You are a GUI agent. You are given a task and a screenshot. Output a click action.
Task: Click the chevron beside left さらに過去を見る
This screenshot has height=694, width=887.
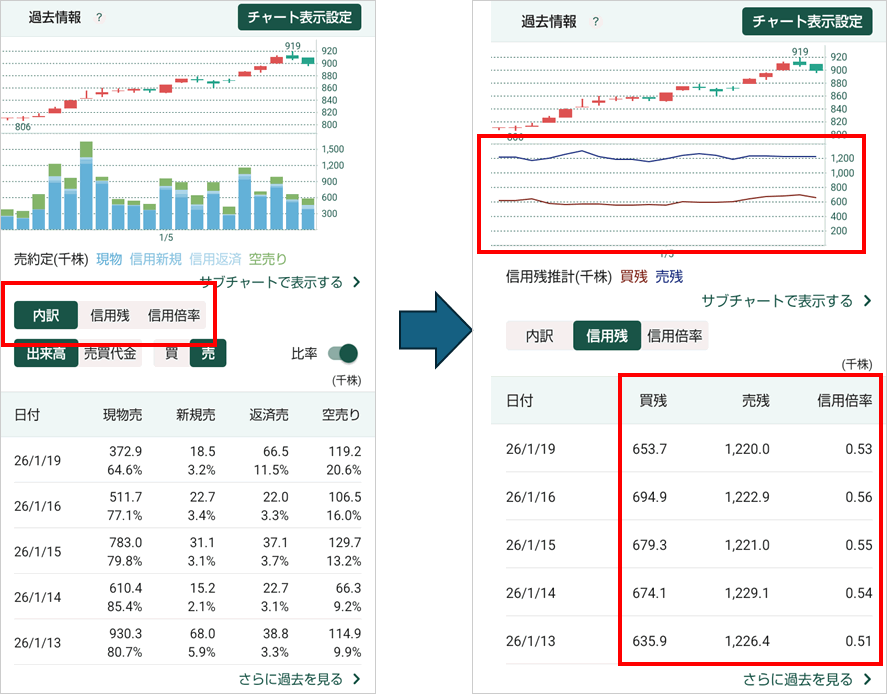tap(356, 680)
